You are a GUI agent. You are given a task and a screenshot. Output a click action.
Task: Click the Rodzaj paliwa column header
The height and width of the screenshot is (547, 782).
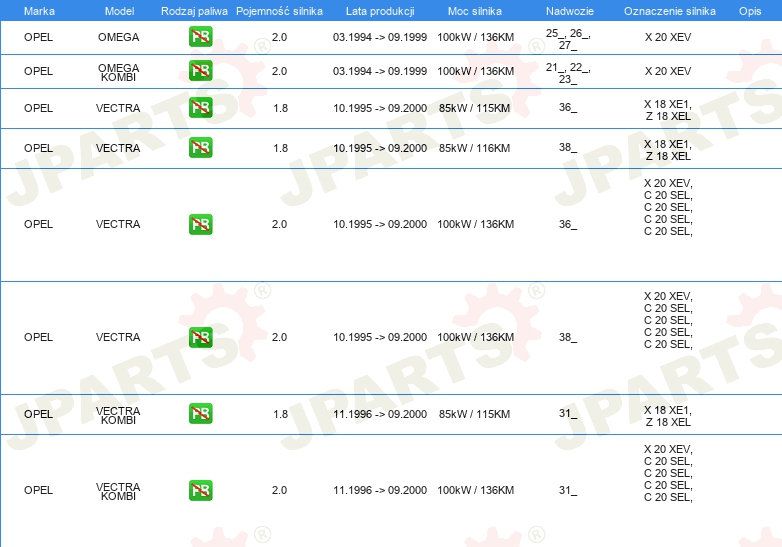point(194,10)
